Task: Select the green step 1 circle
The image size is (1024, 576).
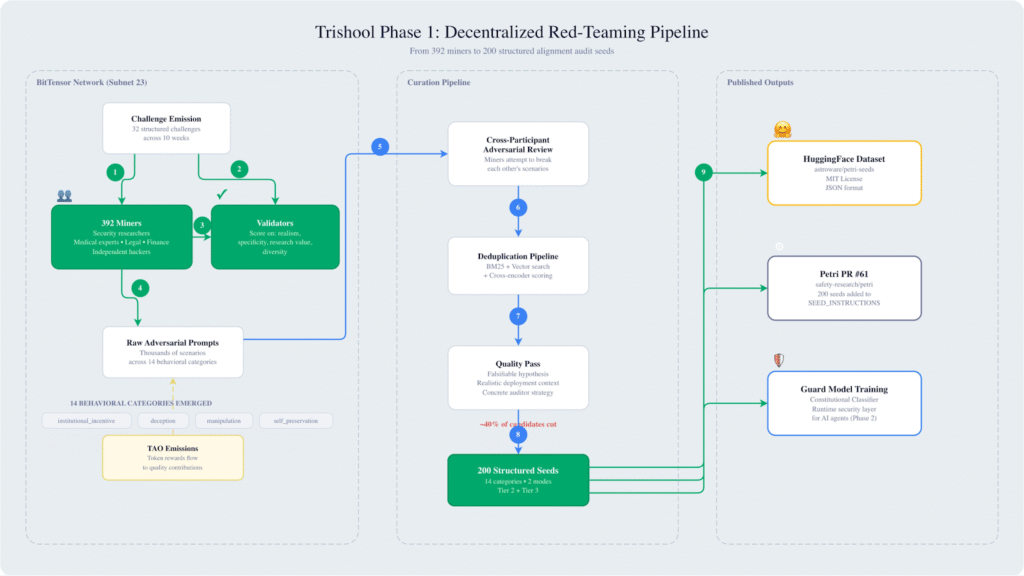Action: [115, 172]
